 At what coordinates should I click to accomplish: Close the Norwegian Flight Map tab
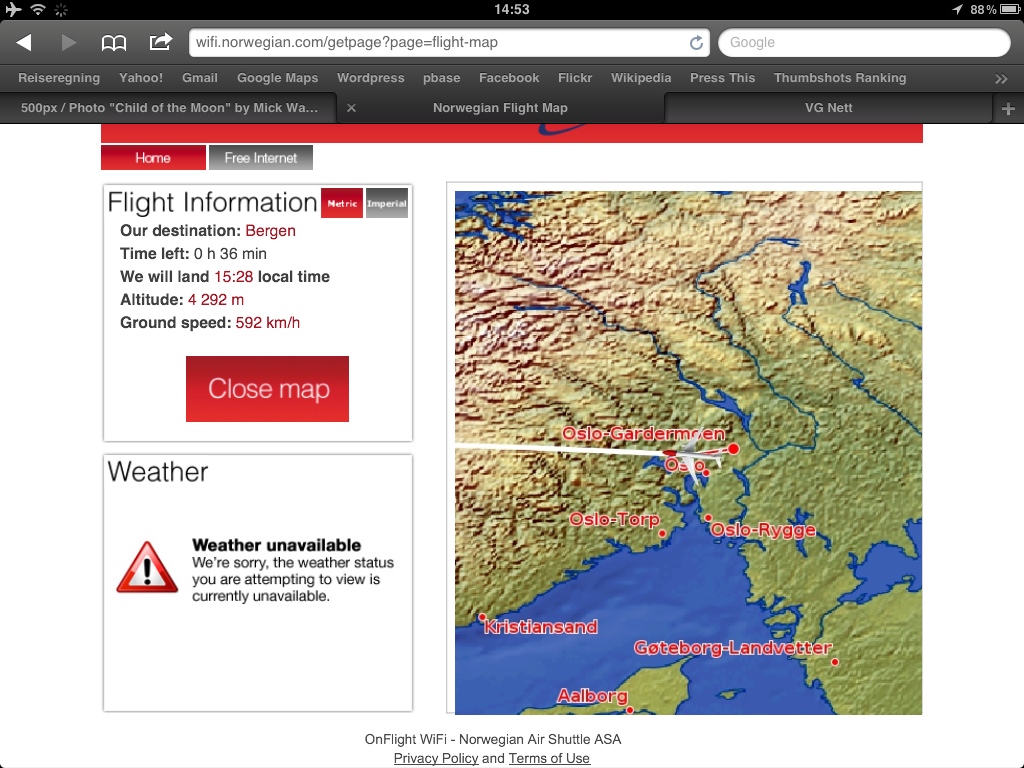pos(351,108)
